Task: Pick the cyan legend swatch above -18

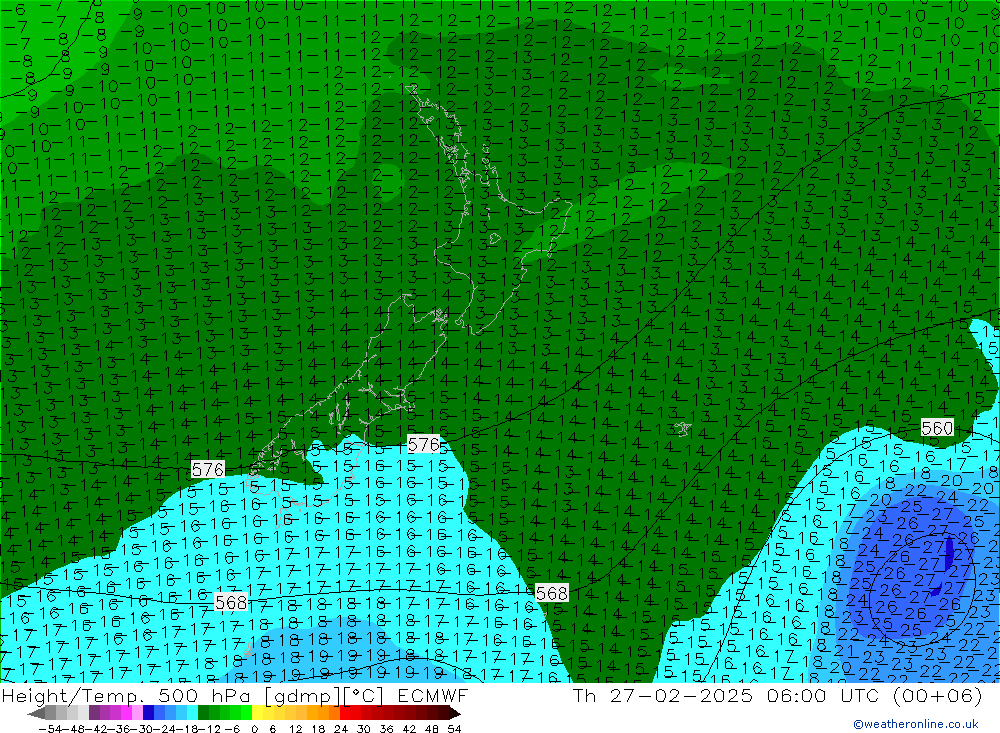Action: pos(192,713)
